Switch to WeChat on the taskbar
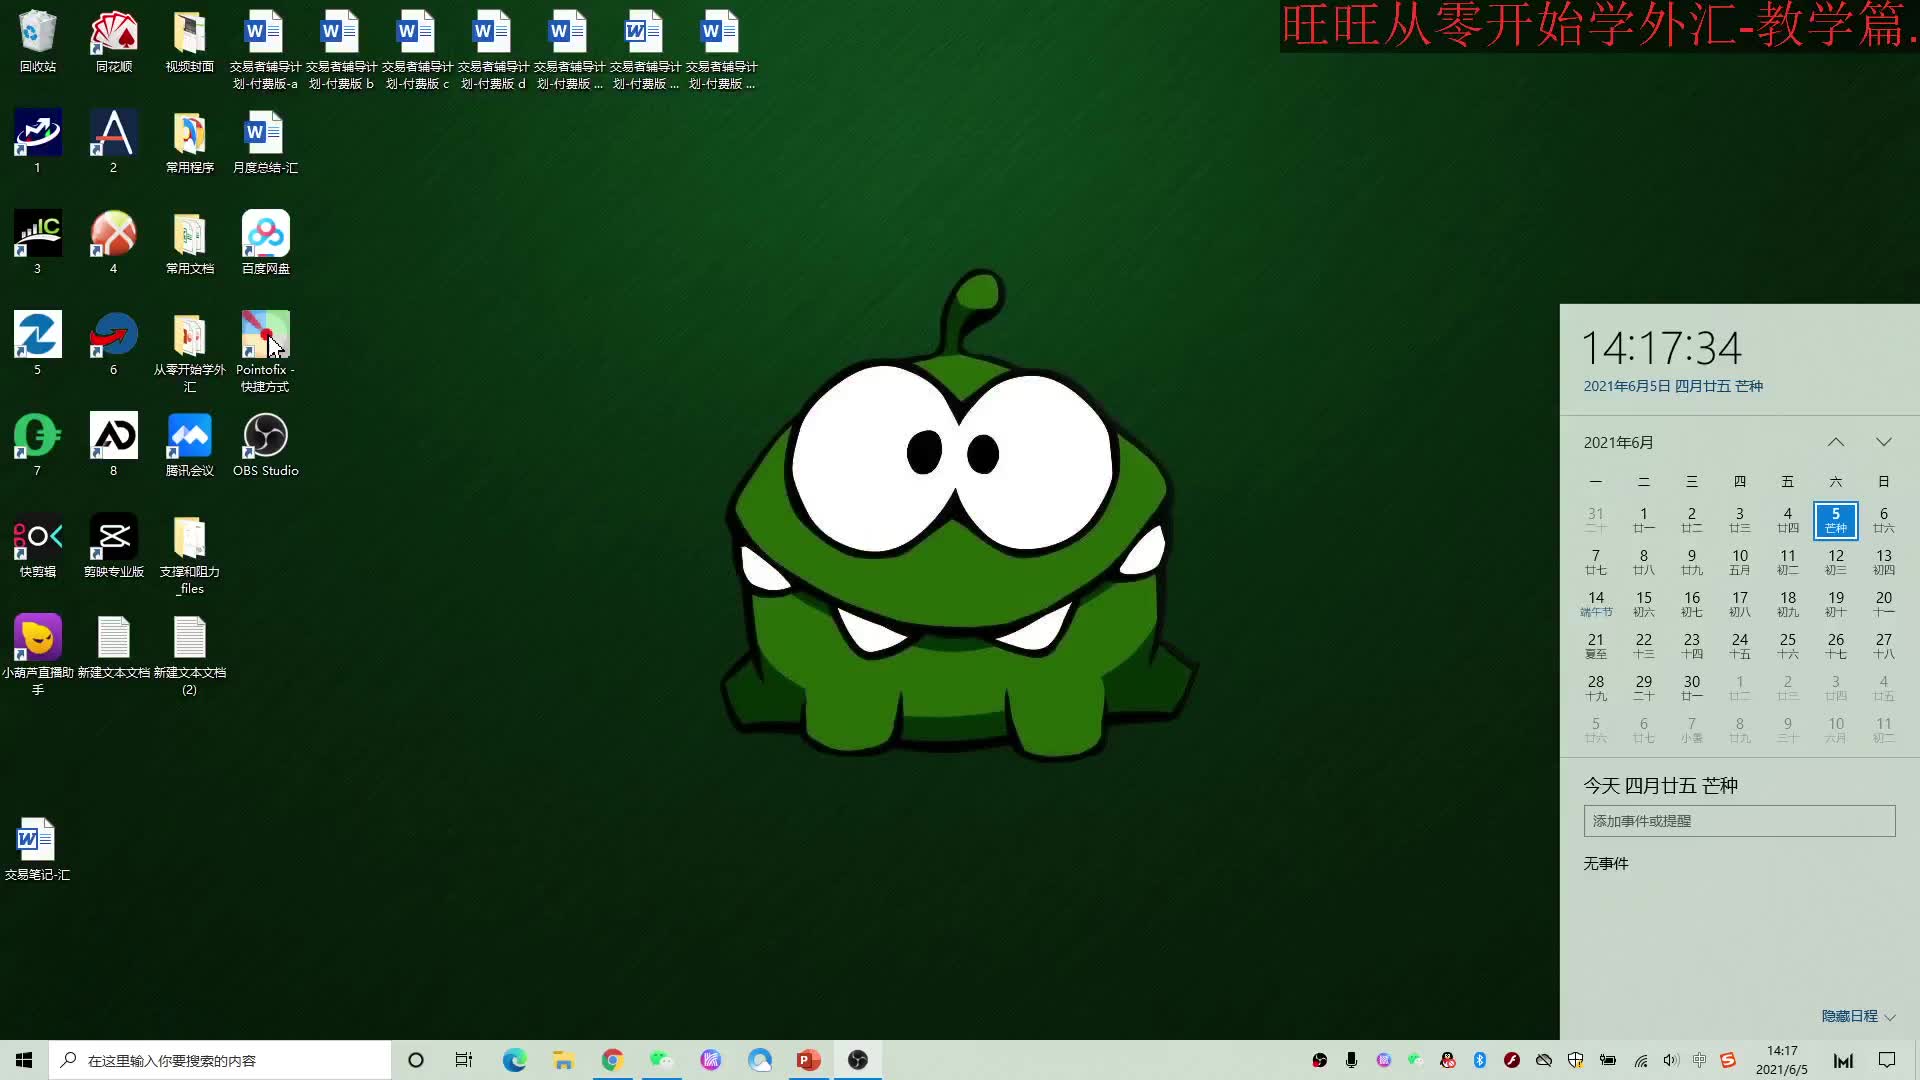This screenshot has height=1080, width=1920. tap(661, 1060)
